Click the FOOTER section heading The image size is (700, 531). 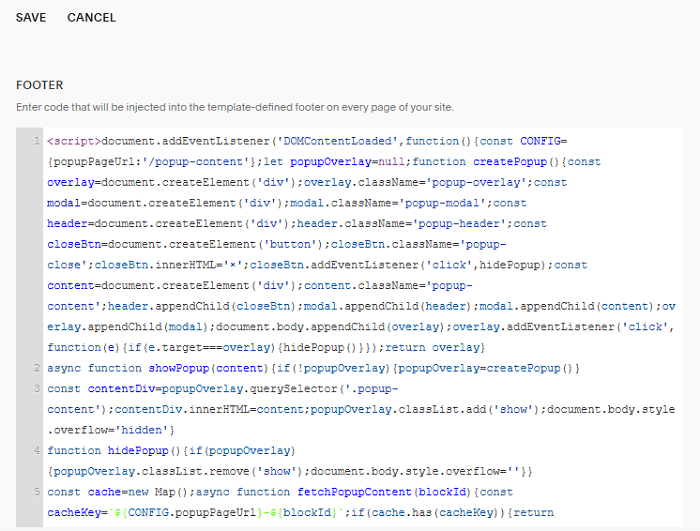coord(40,86)
